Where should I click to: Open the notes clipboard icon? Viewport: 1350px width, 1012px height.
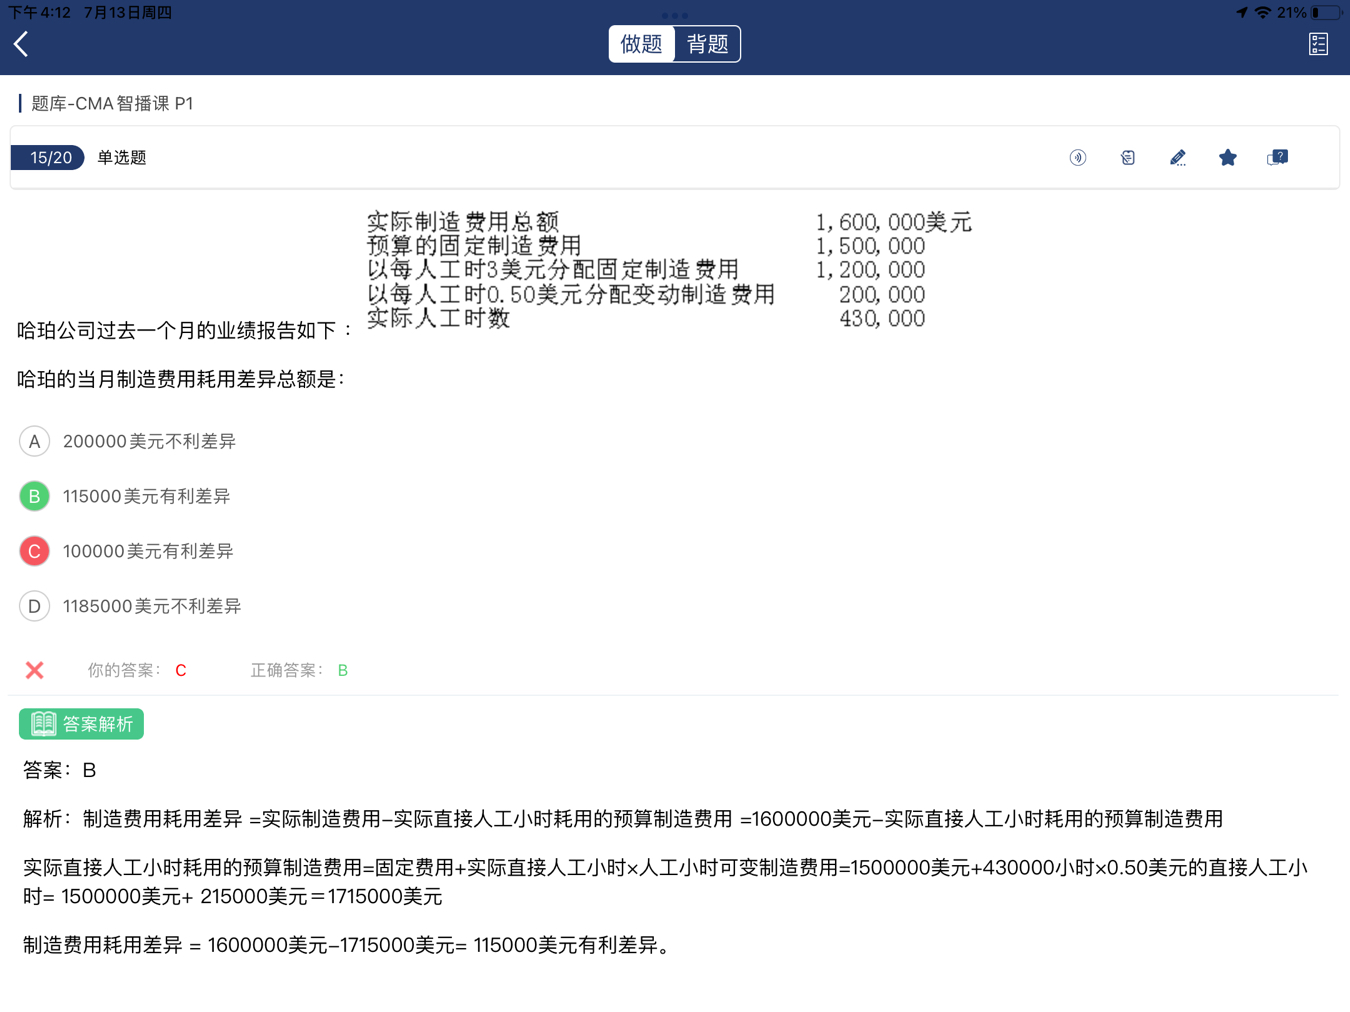[1127, 158]
